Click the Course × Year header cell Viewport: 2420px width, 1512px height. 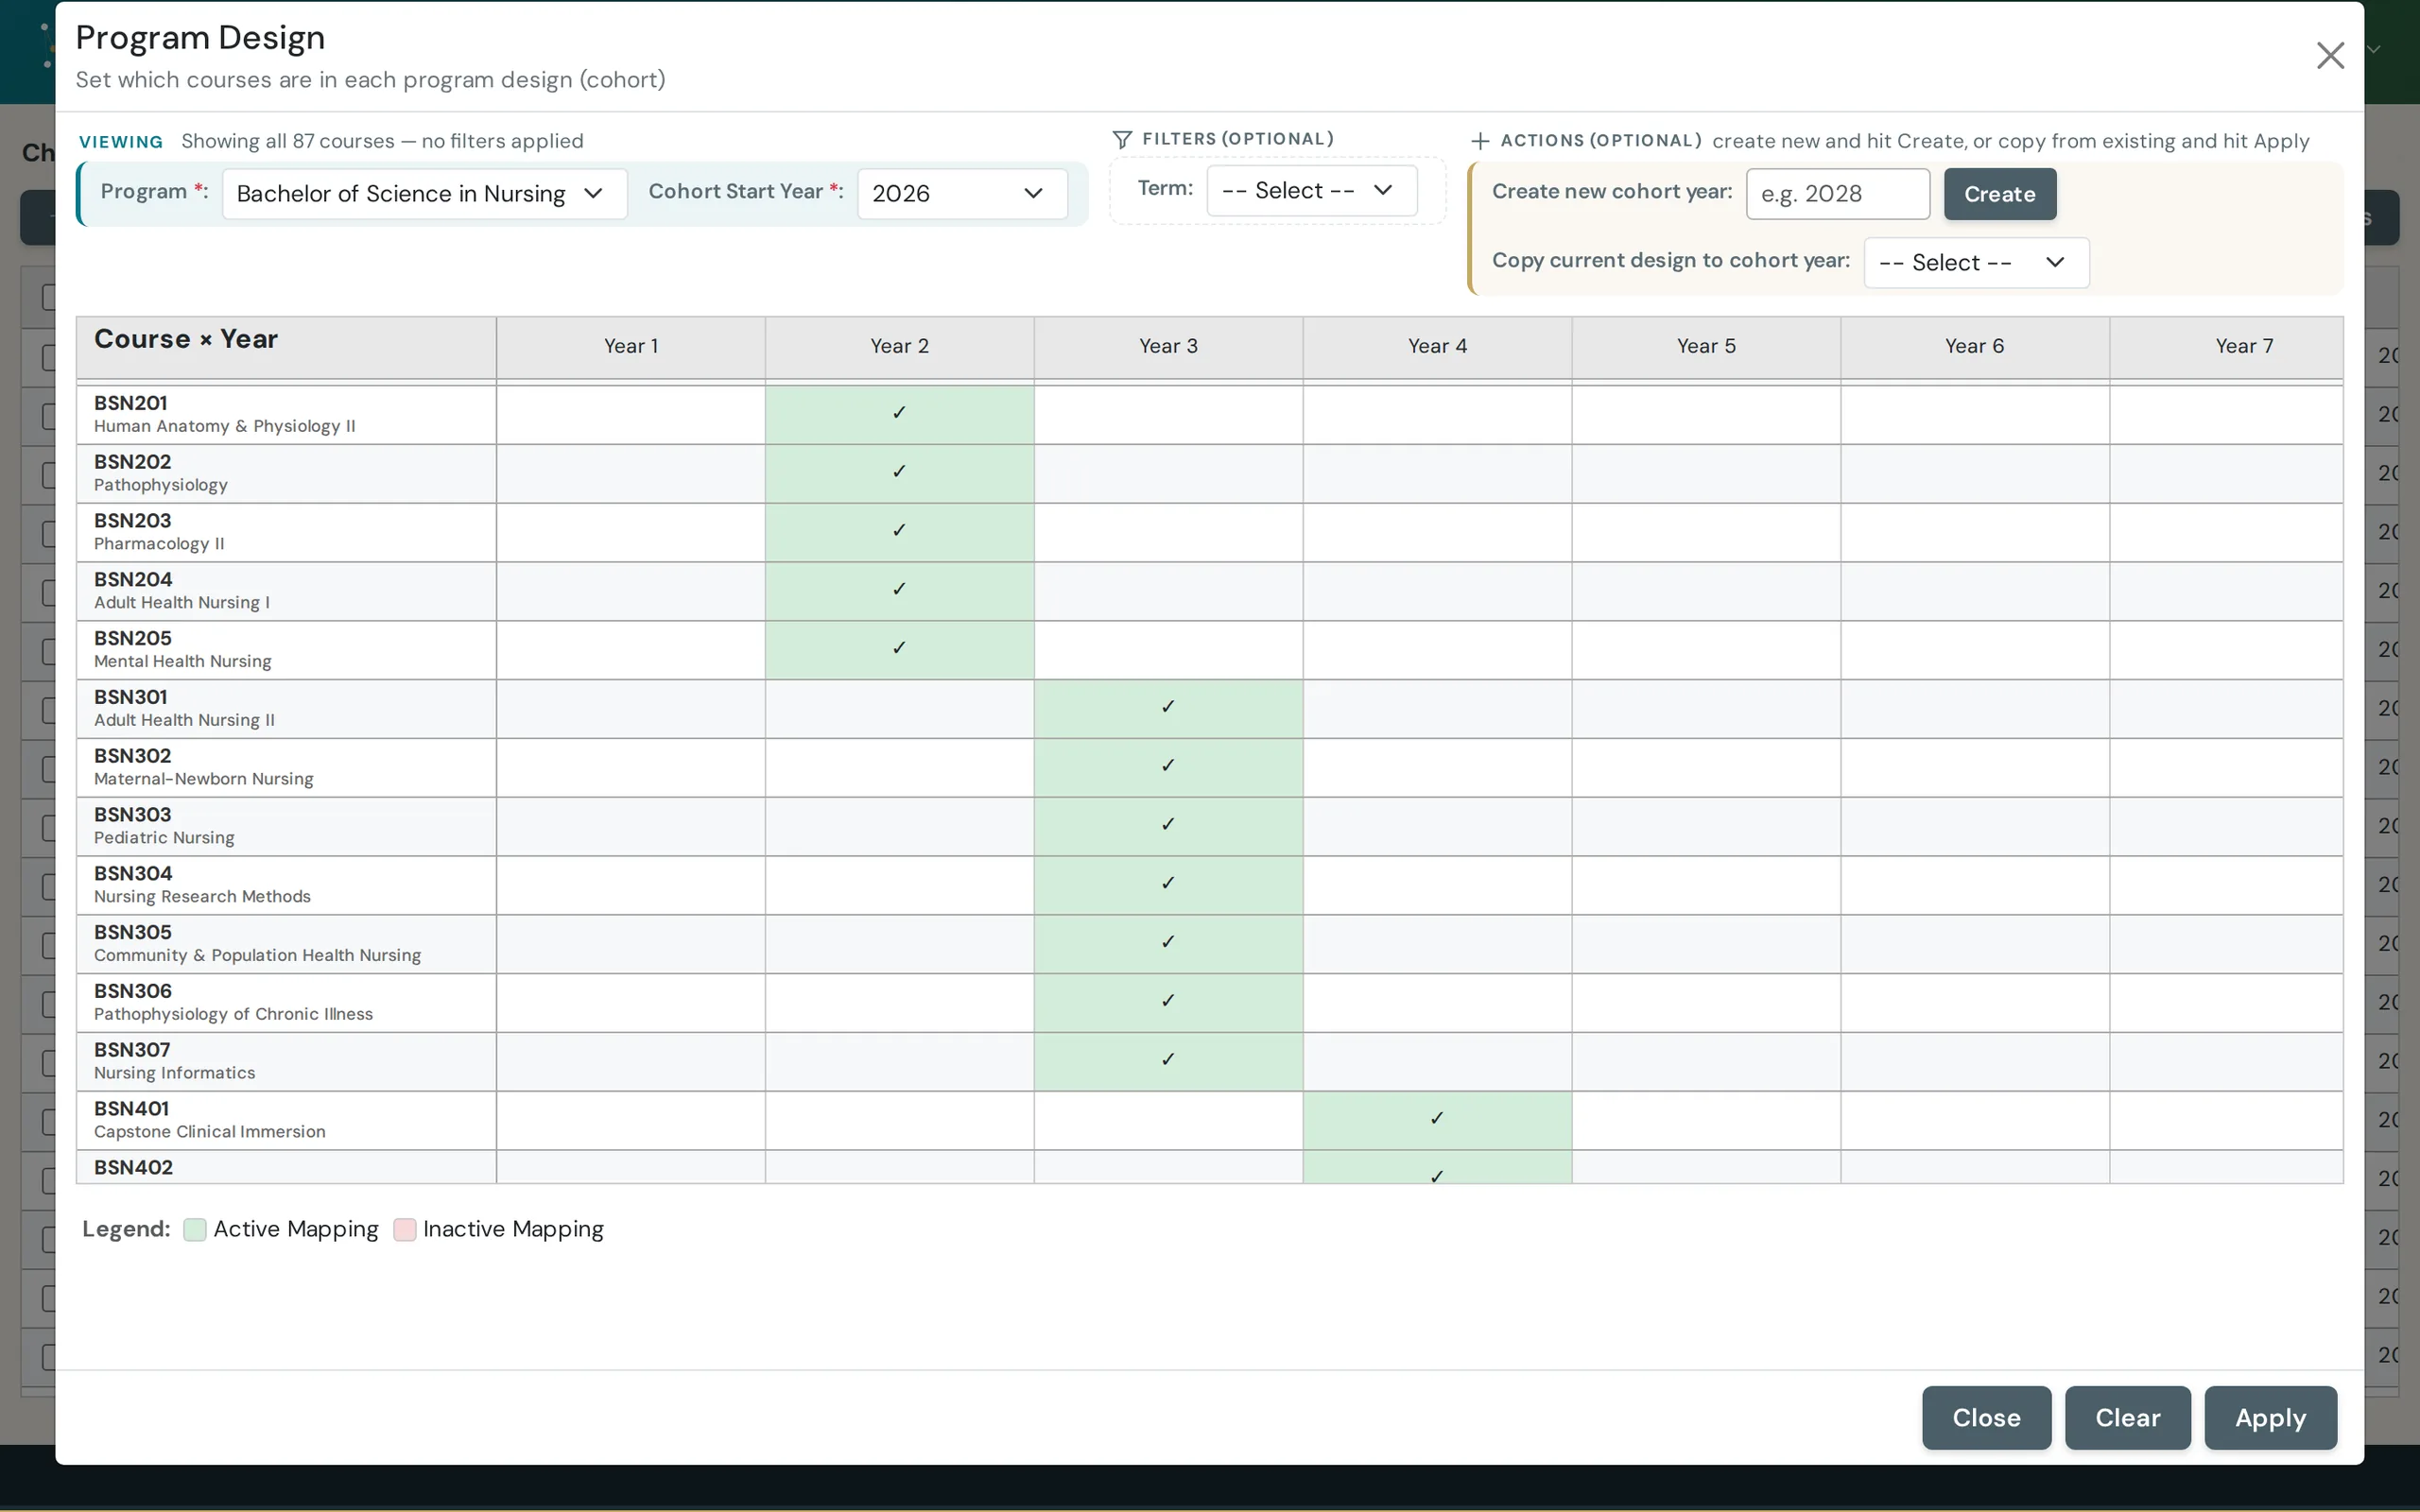click(x=286, y=347)
